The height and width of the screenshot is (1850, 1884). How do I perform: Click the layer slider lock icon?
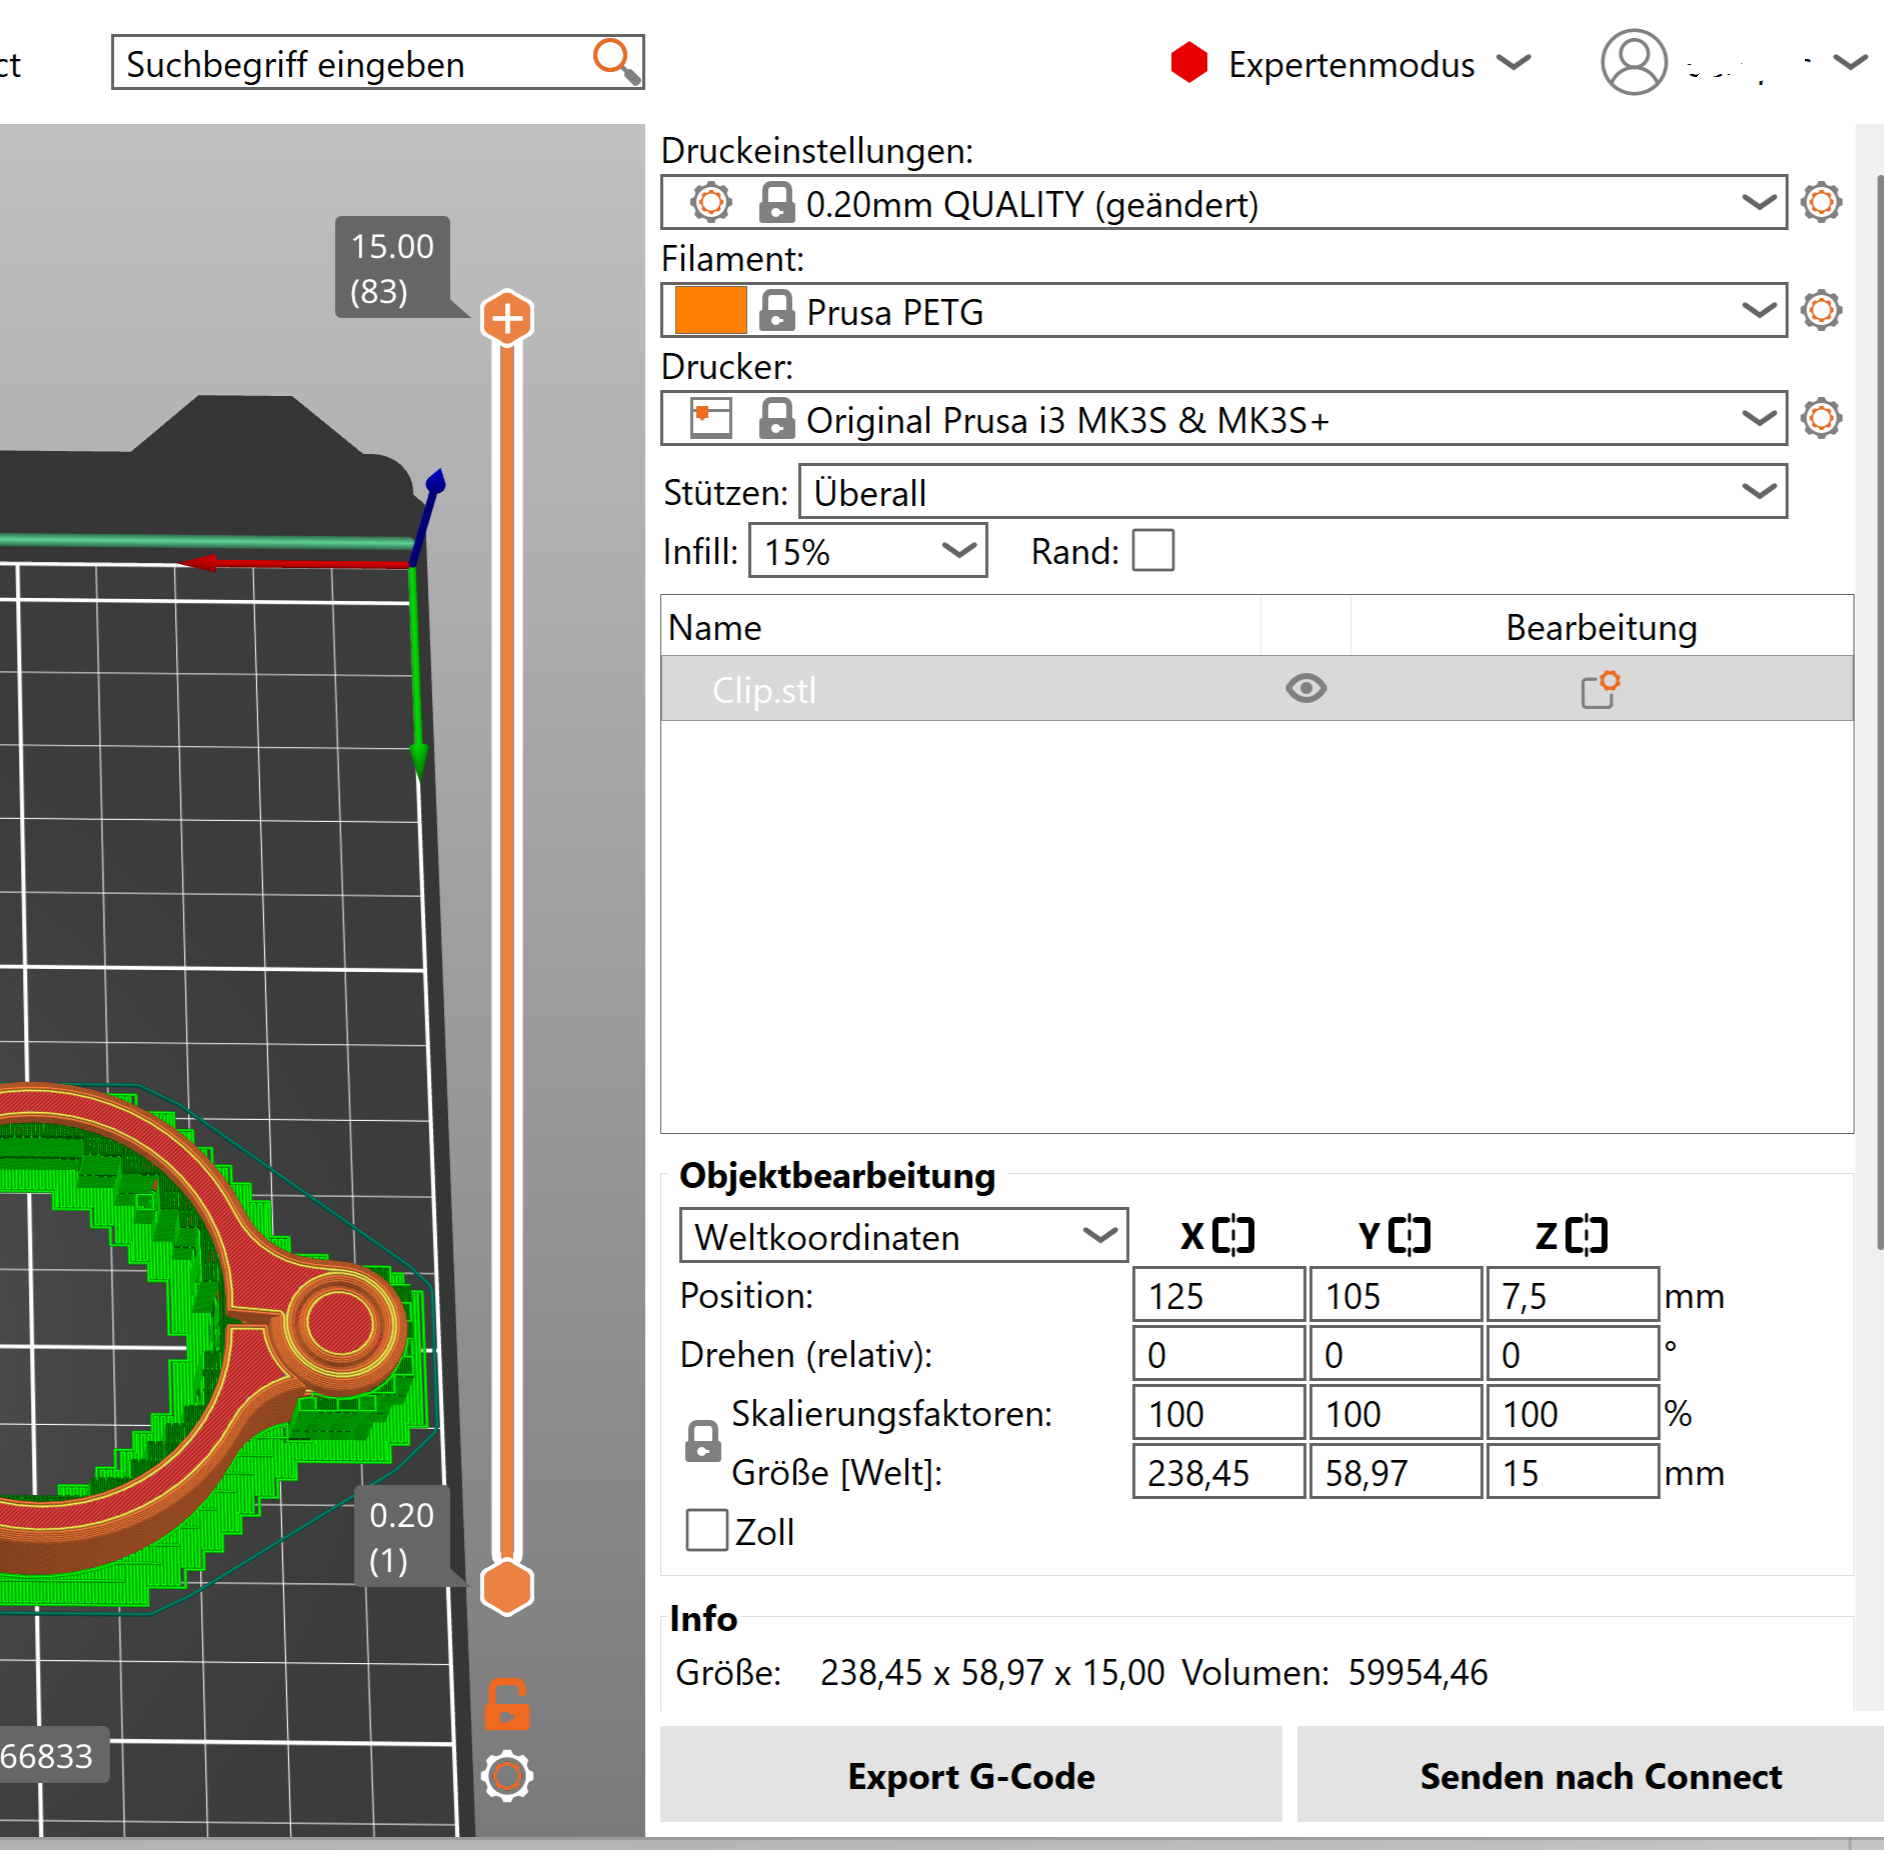tap(507, 1704)
